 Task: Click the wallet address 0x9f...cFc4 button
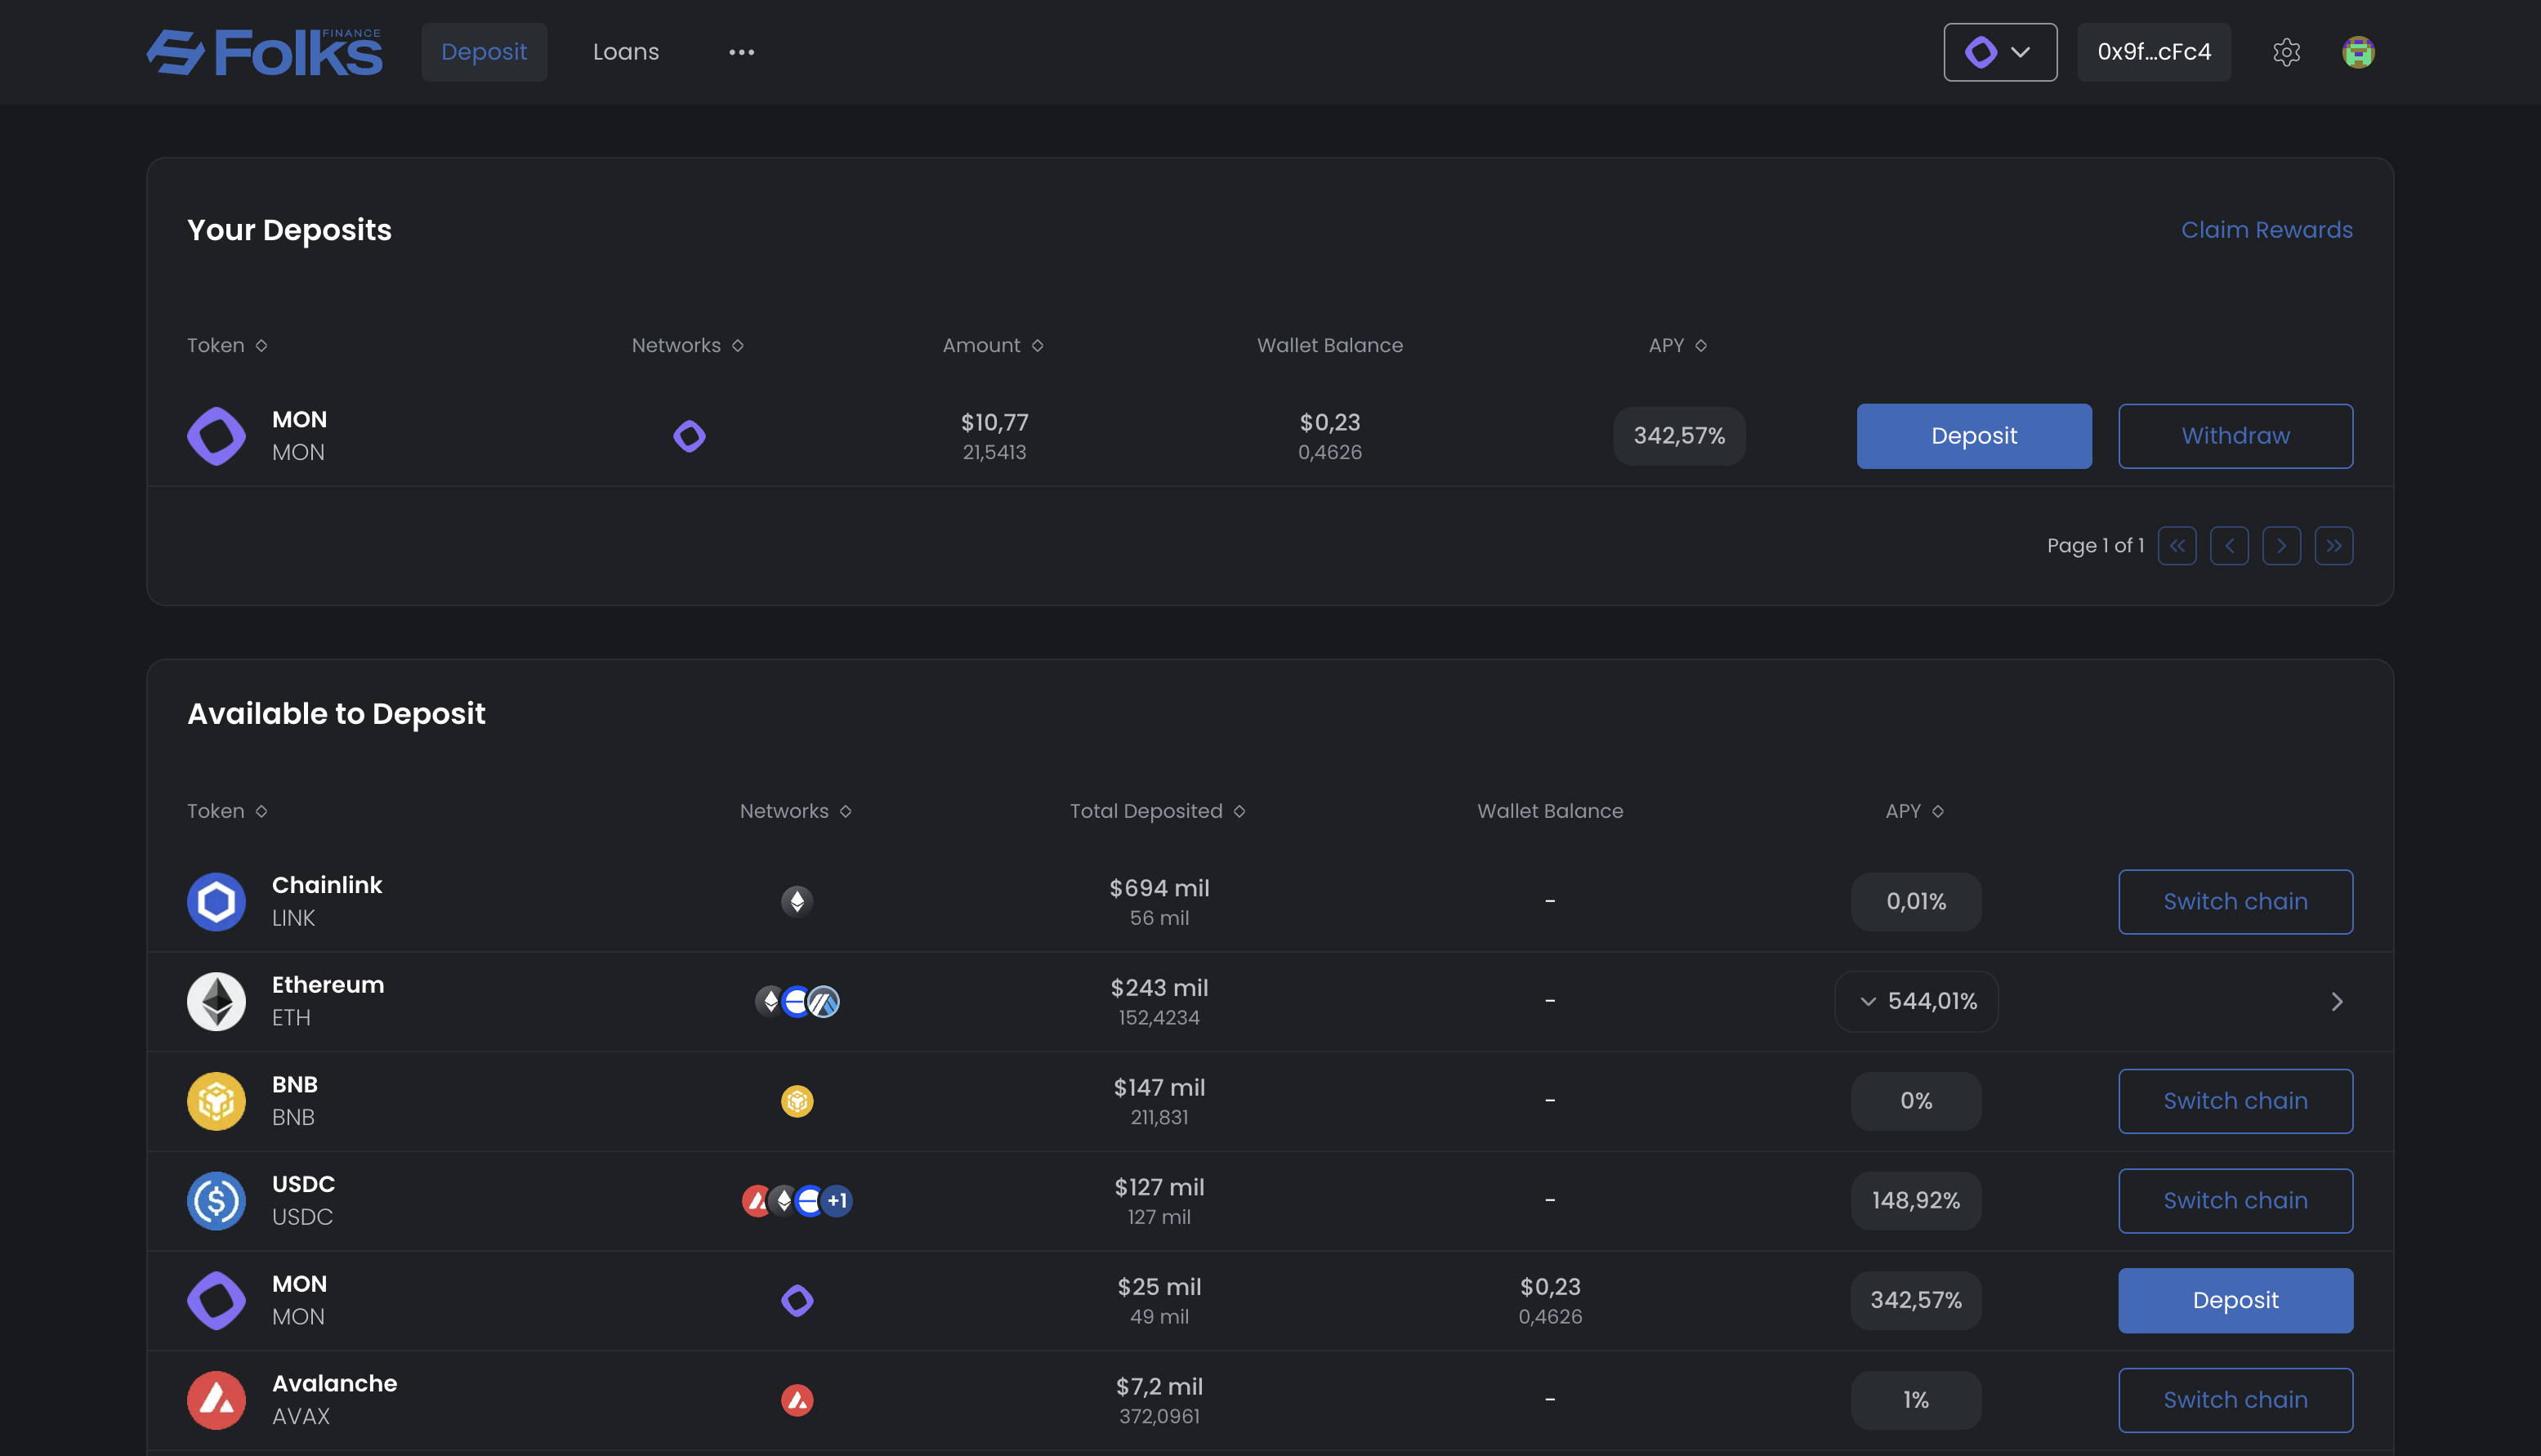pyautogui.click(x=2154, y=52)
